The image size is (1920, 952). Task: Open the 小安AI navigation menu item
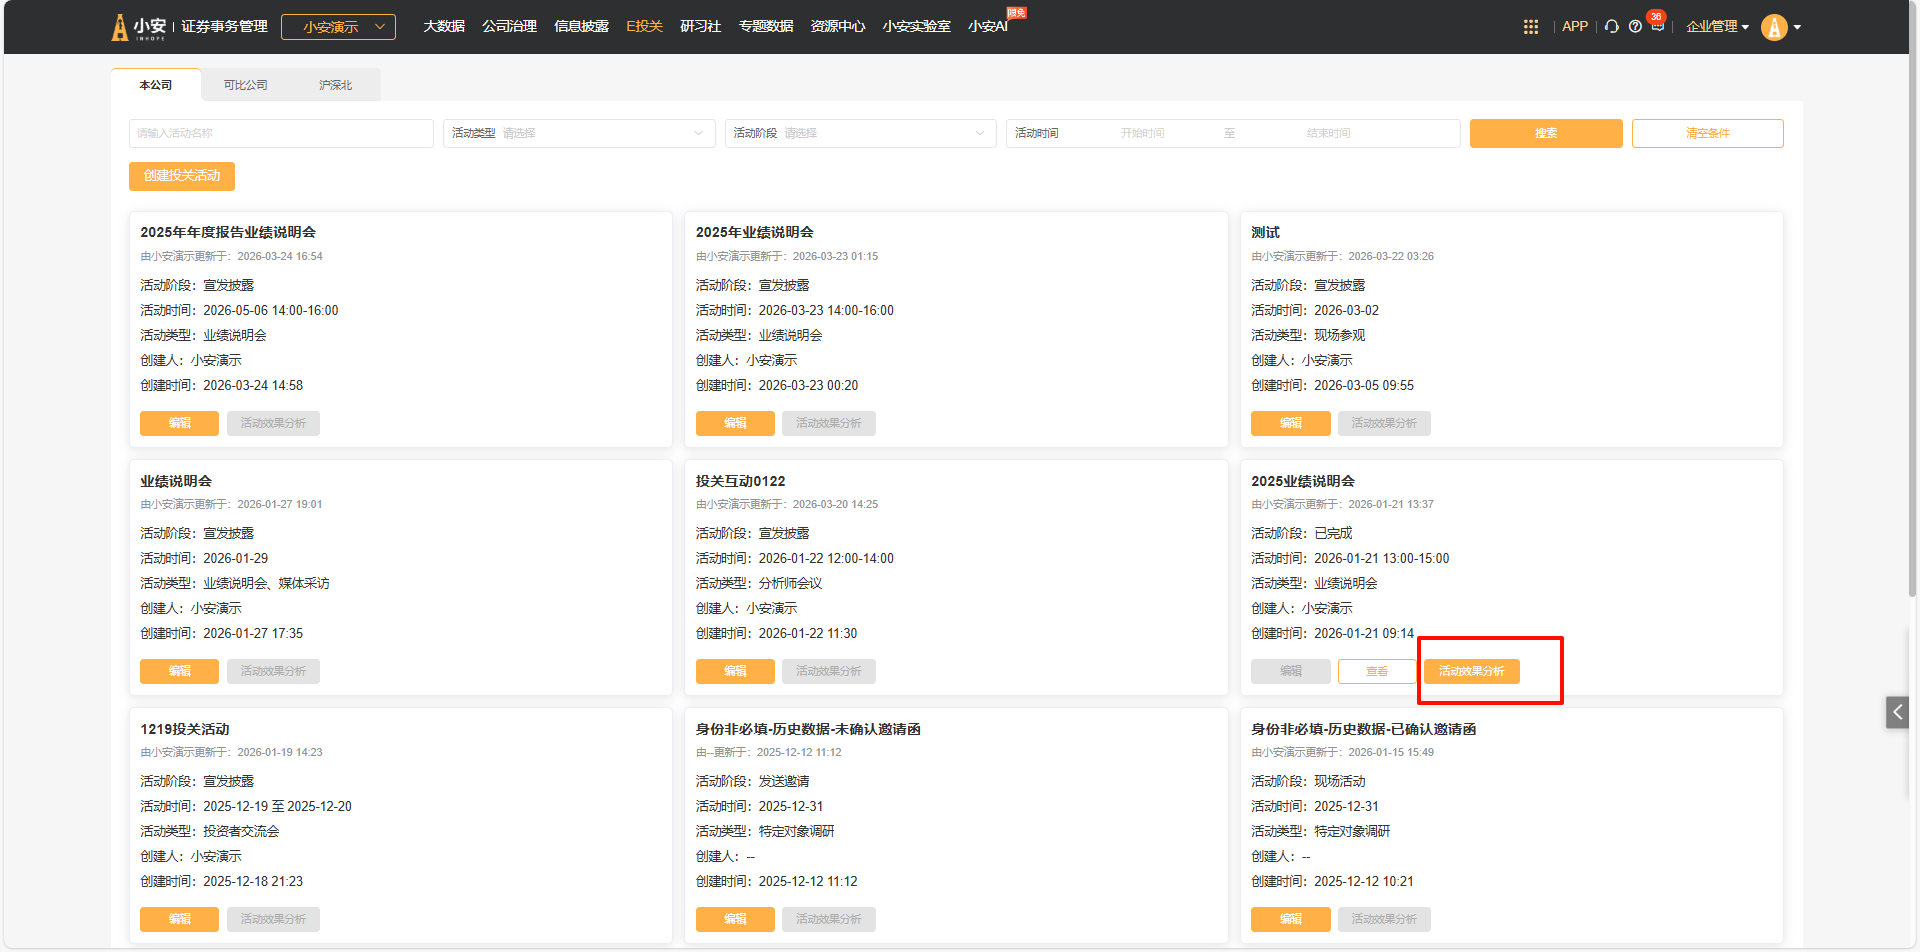click(987, 27)
